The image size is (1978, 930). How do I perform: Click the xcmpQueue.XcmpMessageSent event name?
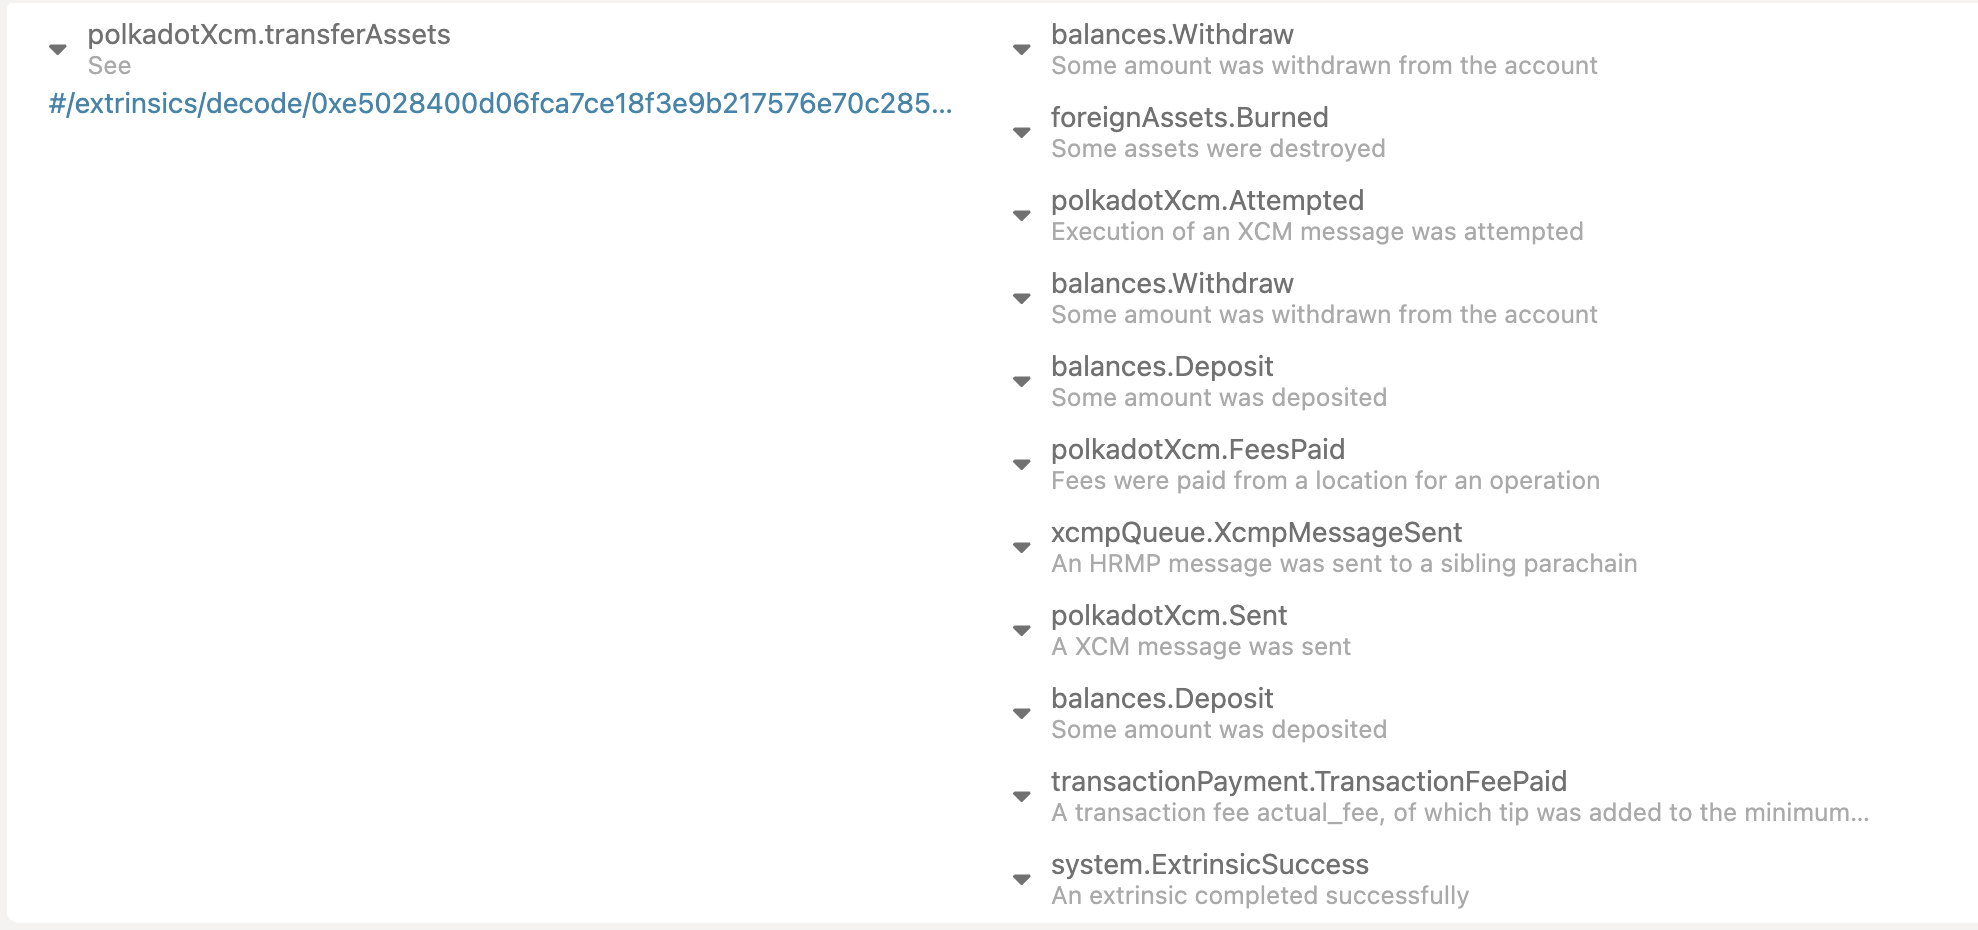tap(1256, 533)
